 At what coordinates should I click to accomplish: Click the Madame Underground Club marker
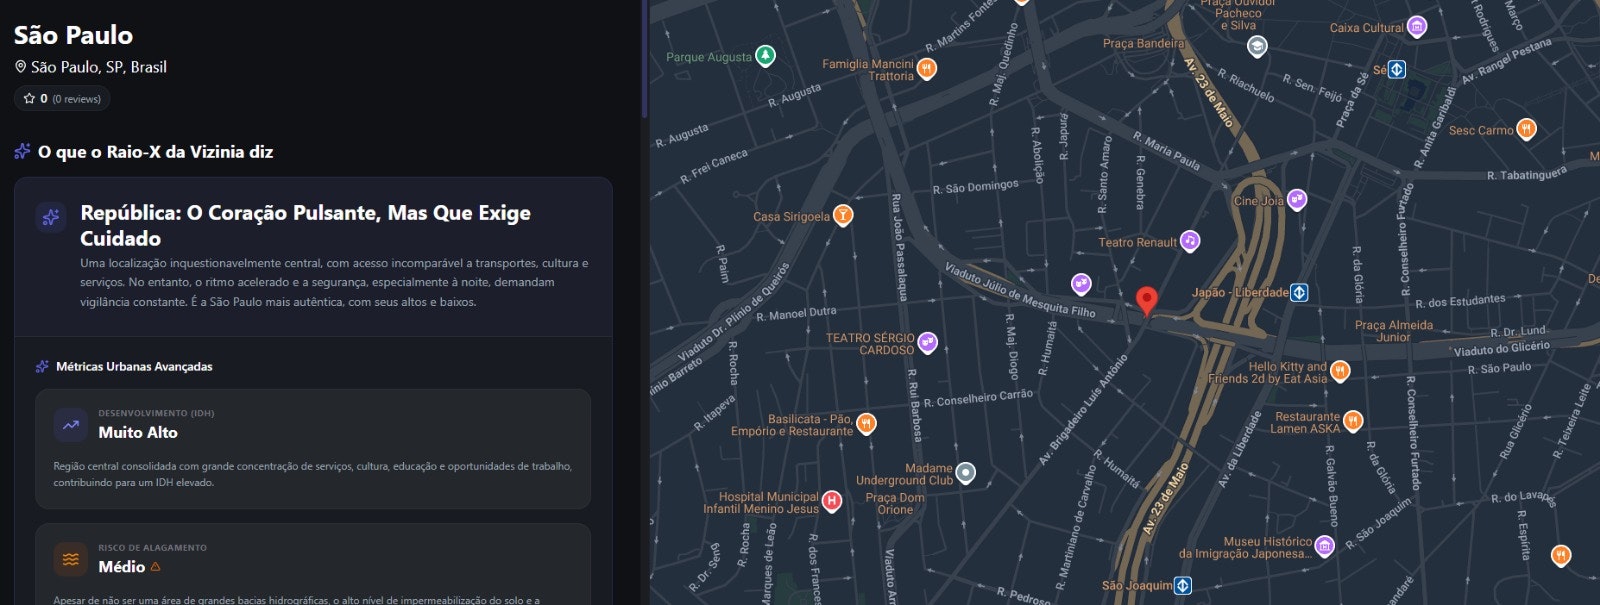[965, 473]
